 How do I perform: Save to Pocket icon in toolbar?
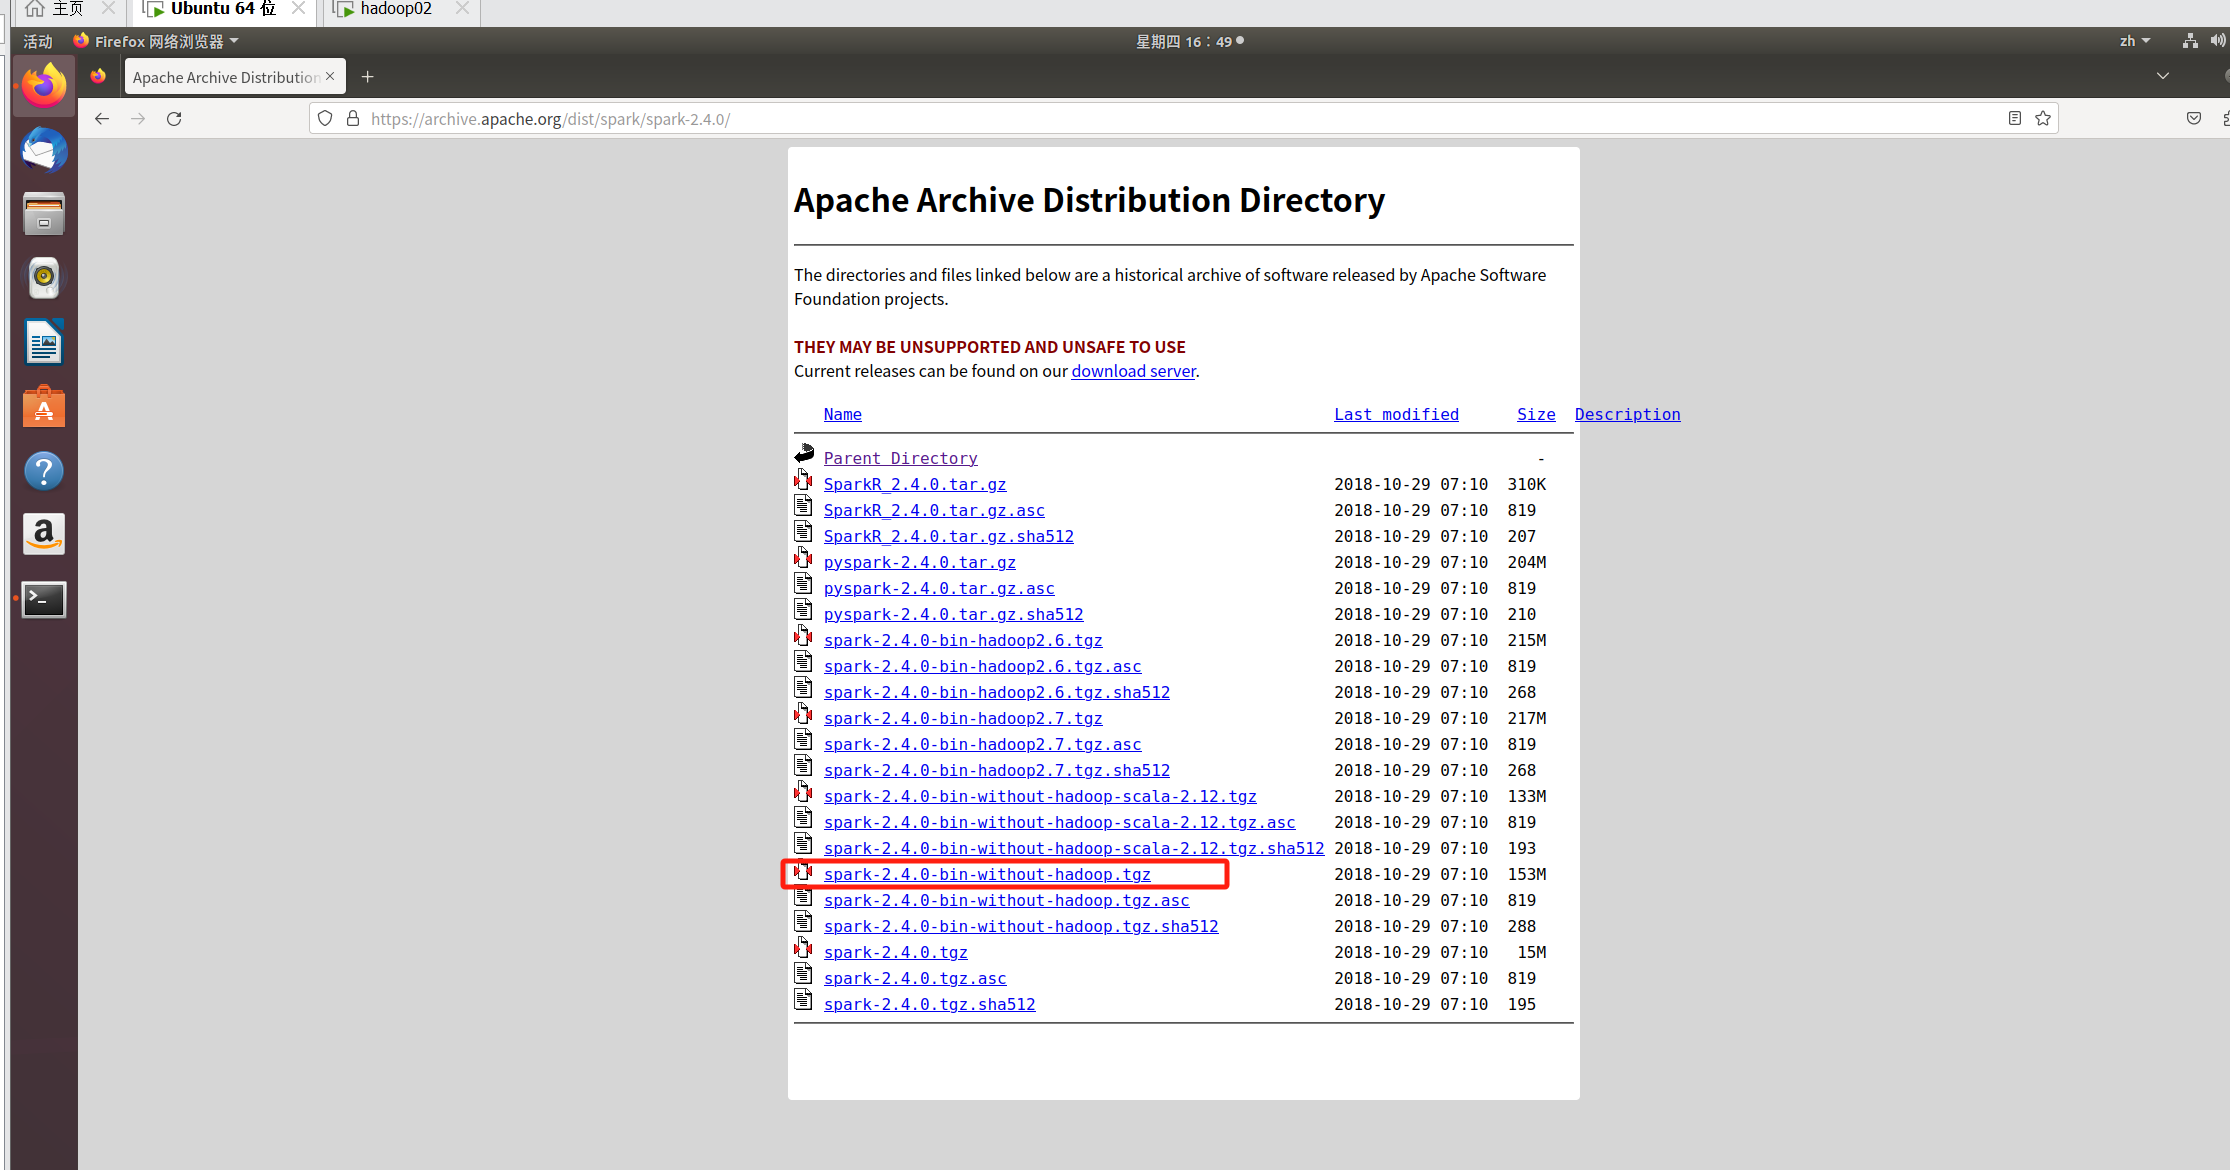pos(2194,119)
